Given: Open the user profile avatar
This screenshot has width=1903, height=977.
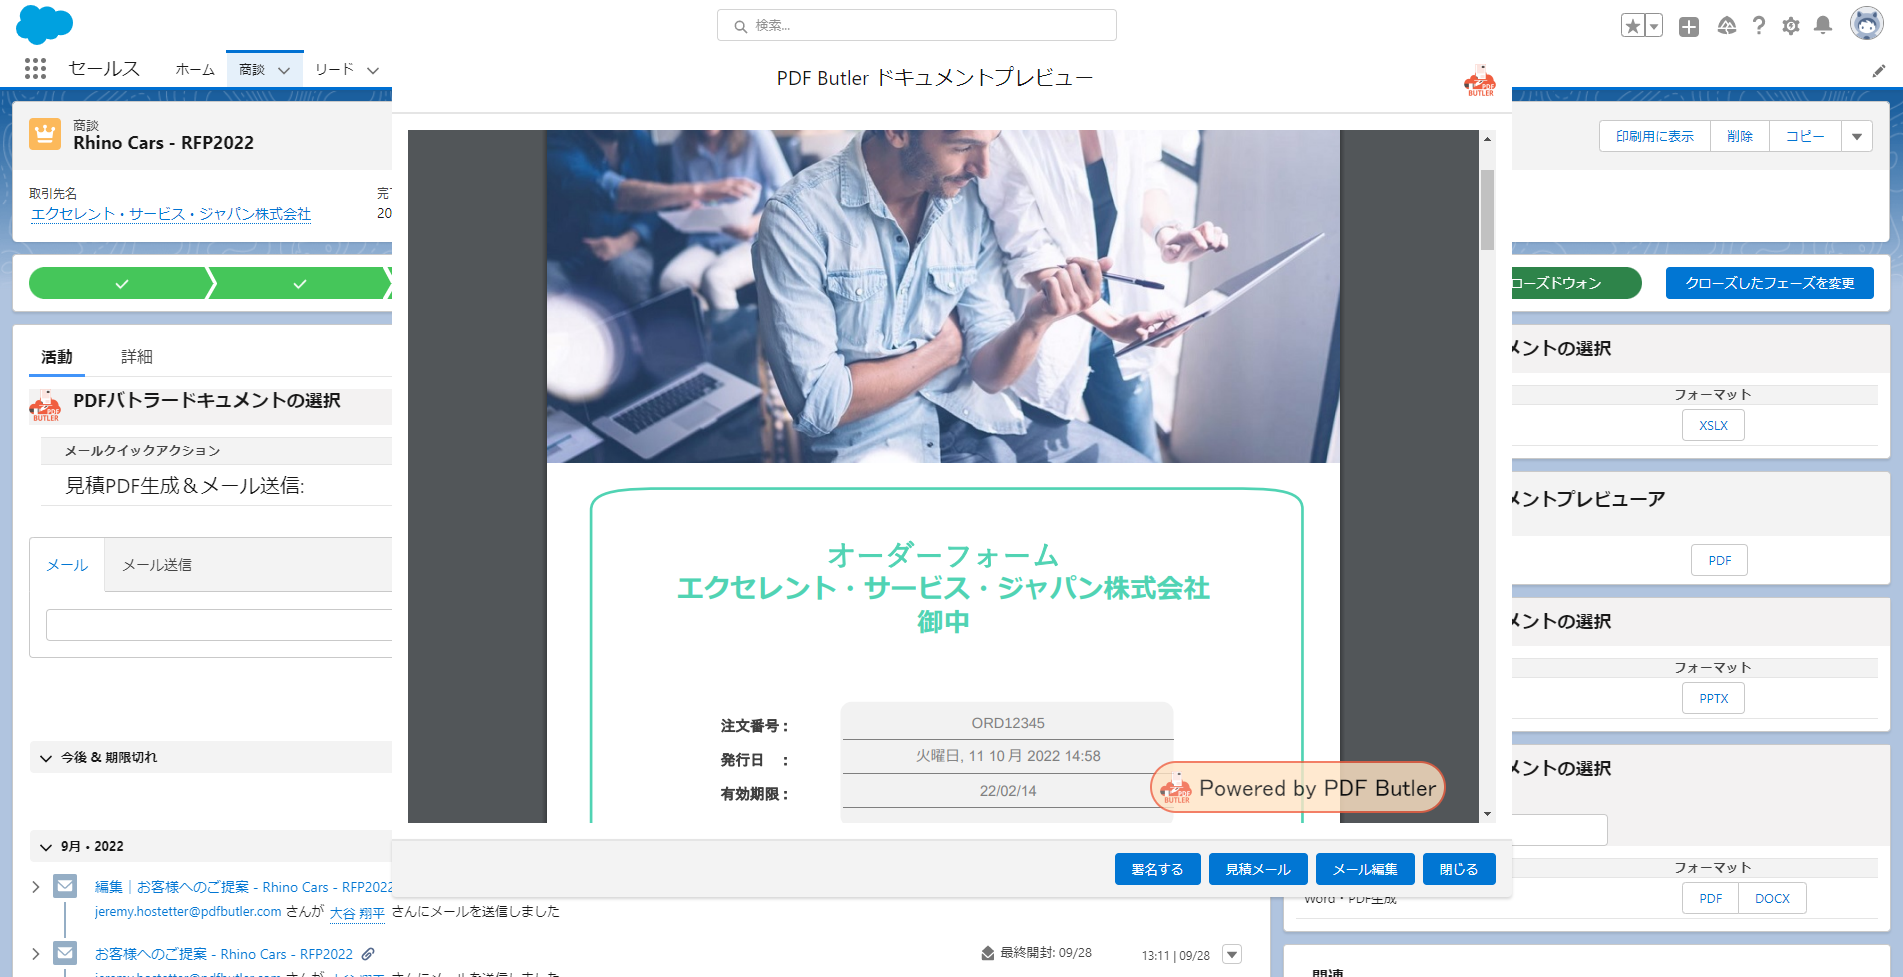Looking at the screenshot, I should tap(1866, 24).
